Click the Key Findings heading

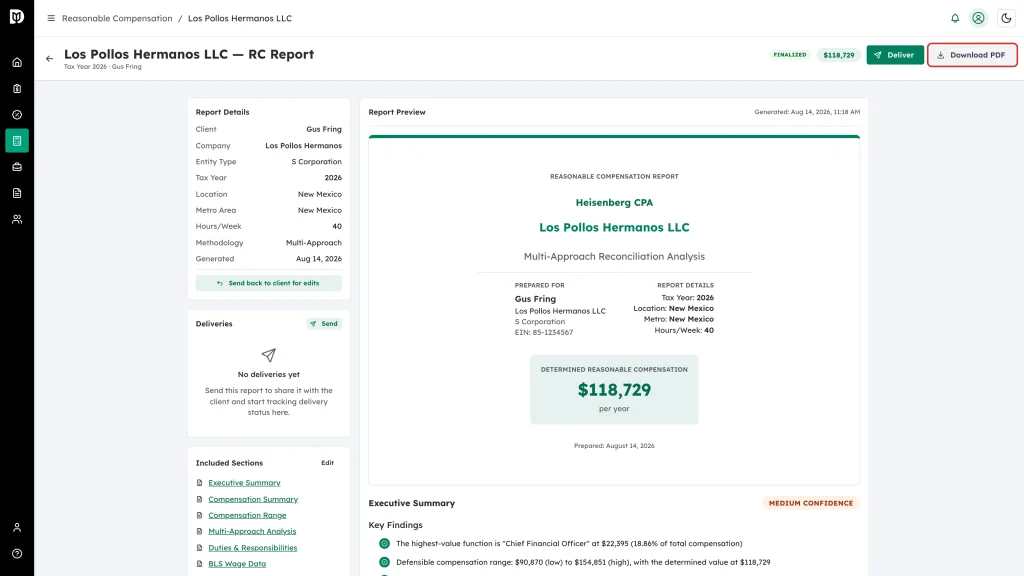point(395,525)
